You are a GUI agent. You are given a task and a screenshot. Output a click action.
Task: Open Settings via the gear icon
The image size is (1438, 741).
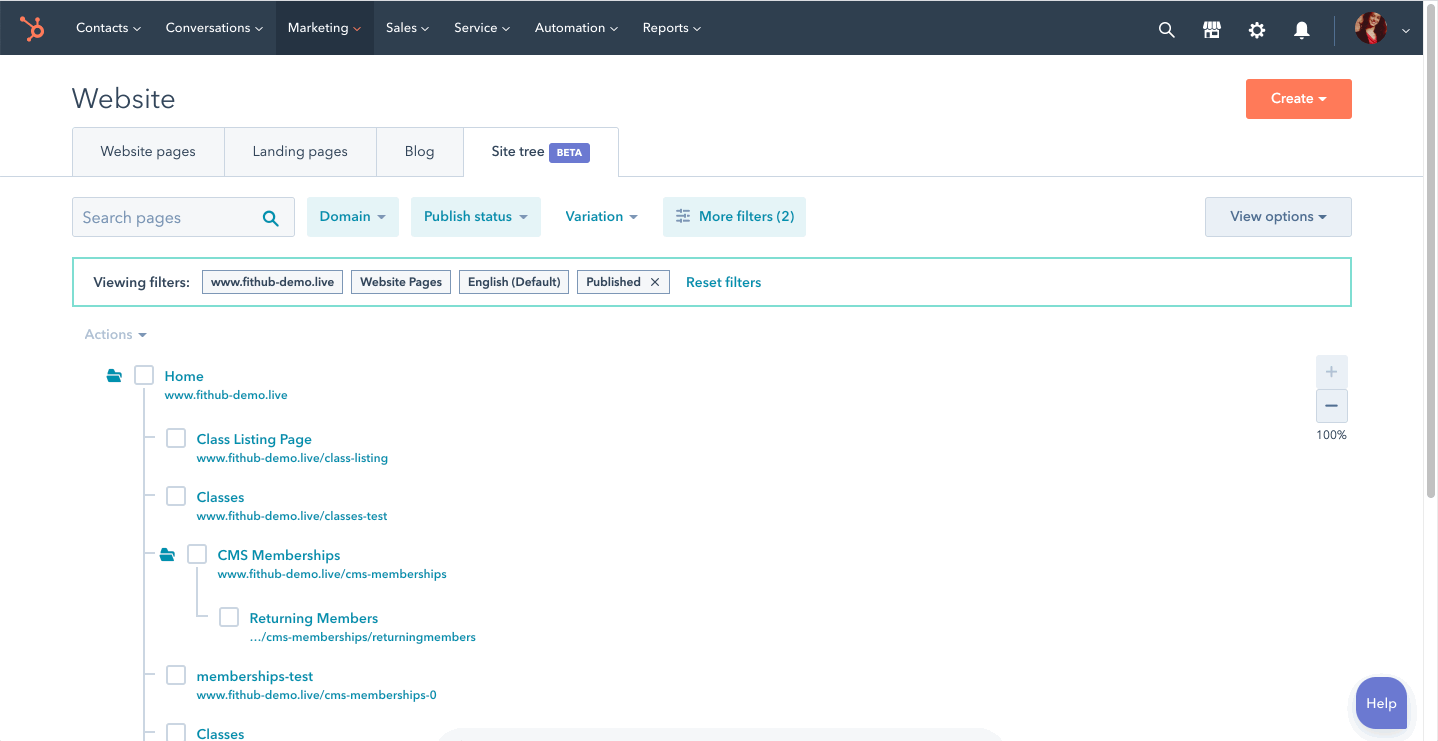[x=1257, y=29]
